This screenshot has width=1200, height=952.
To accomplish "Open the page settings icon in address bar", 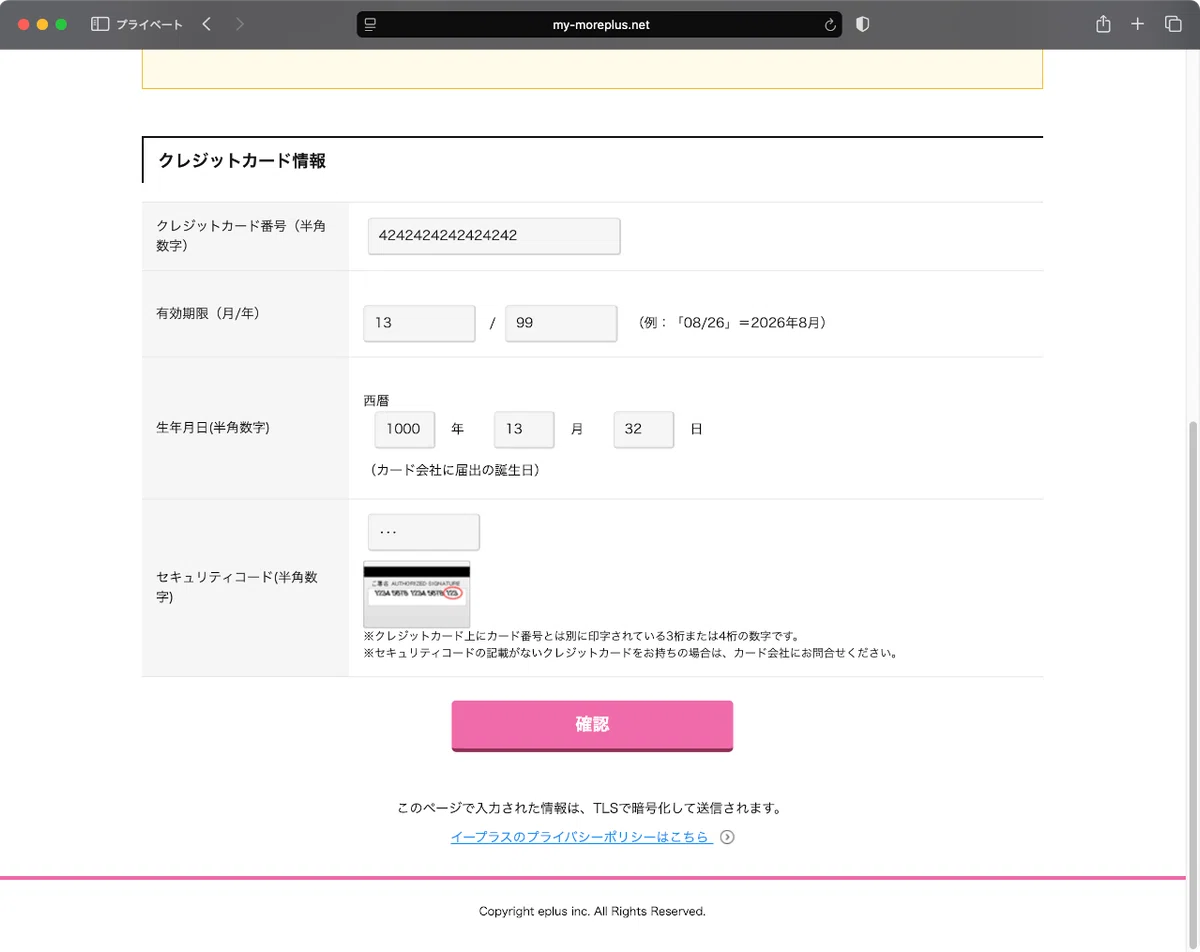I will tap(370, 25).
